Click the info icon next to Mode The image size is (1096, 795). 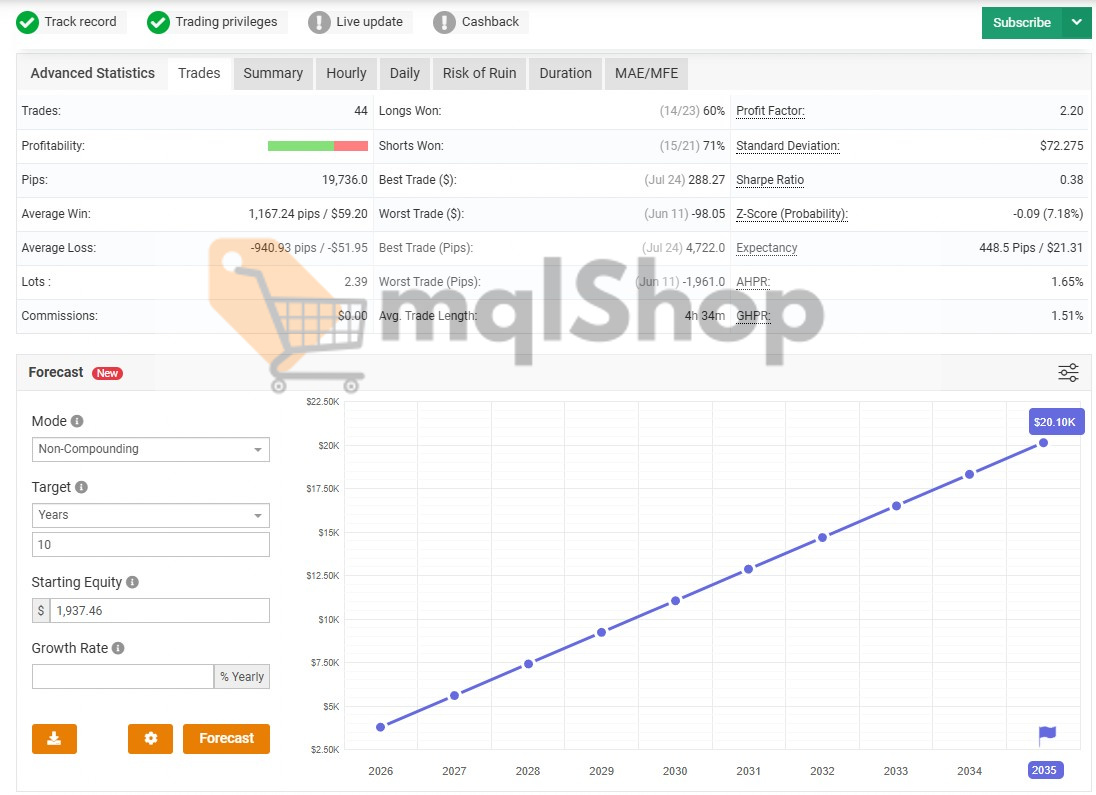[77, 422]
